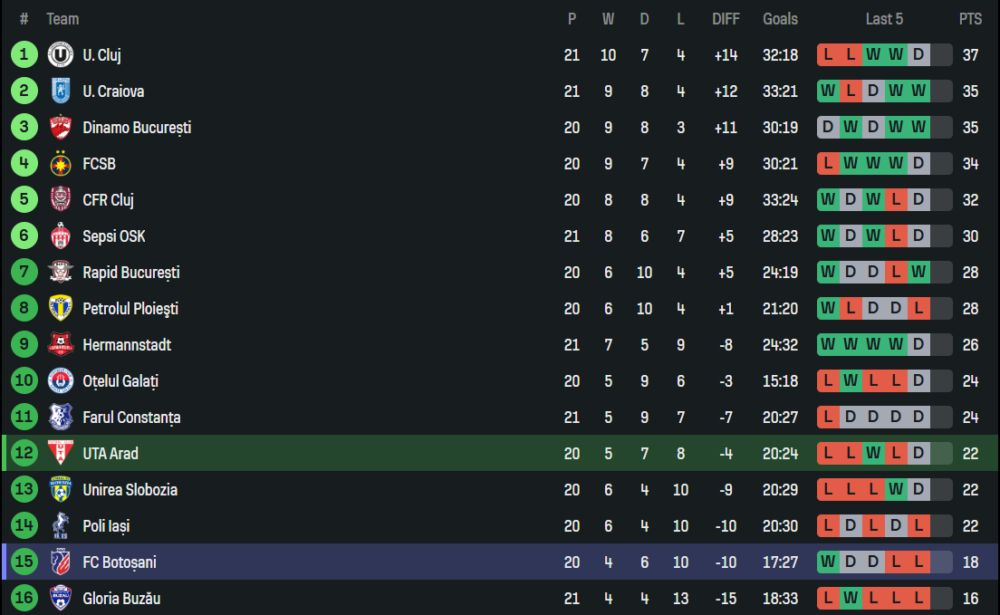This screenshot has width=1000, height=615.
Task: Click the Sepsi OSK crest icon
Action: 61,236
